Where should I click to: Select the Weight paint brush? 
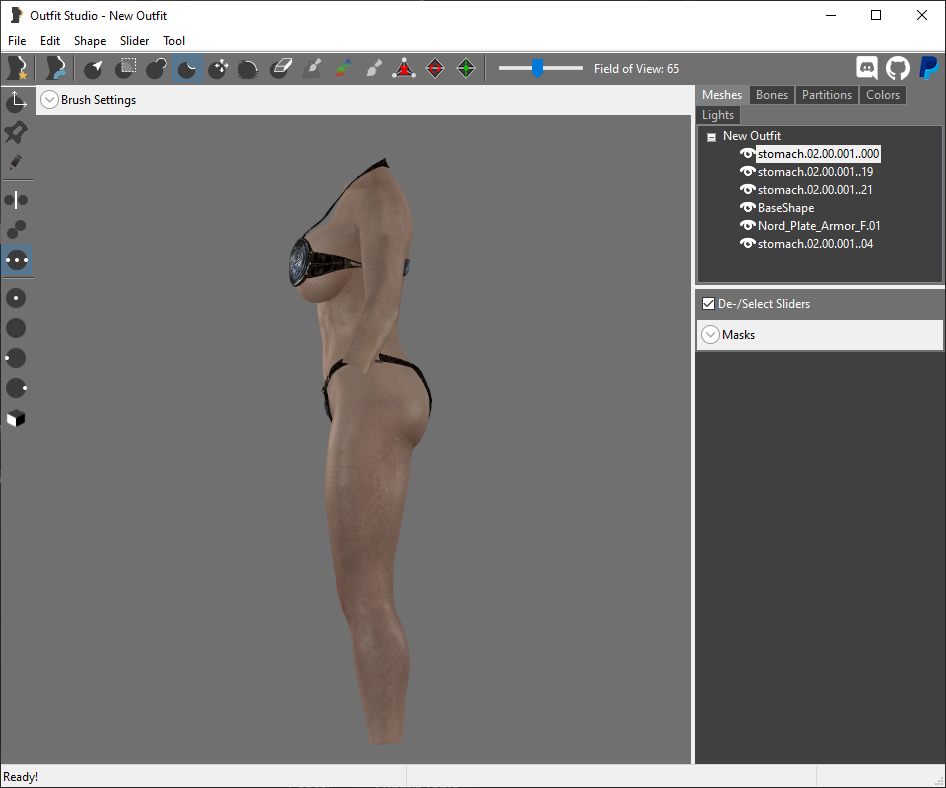click(x=312, y=69)
